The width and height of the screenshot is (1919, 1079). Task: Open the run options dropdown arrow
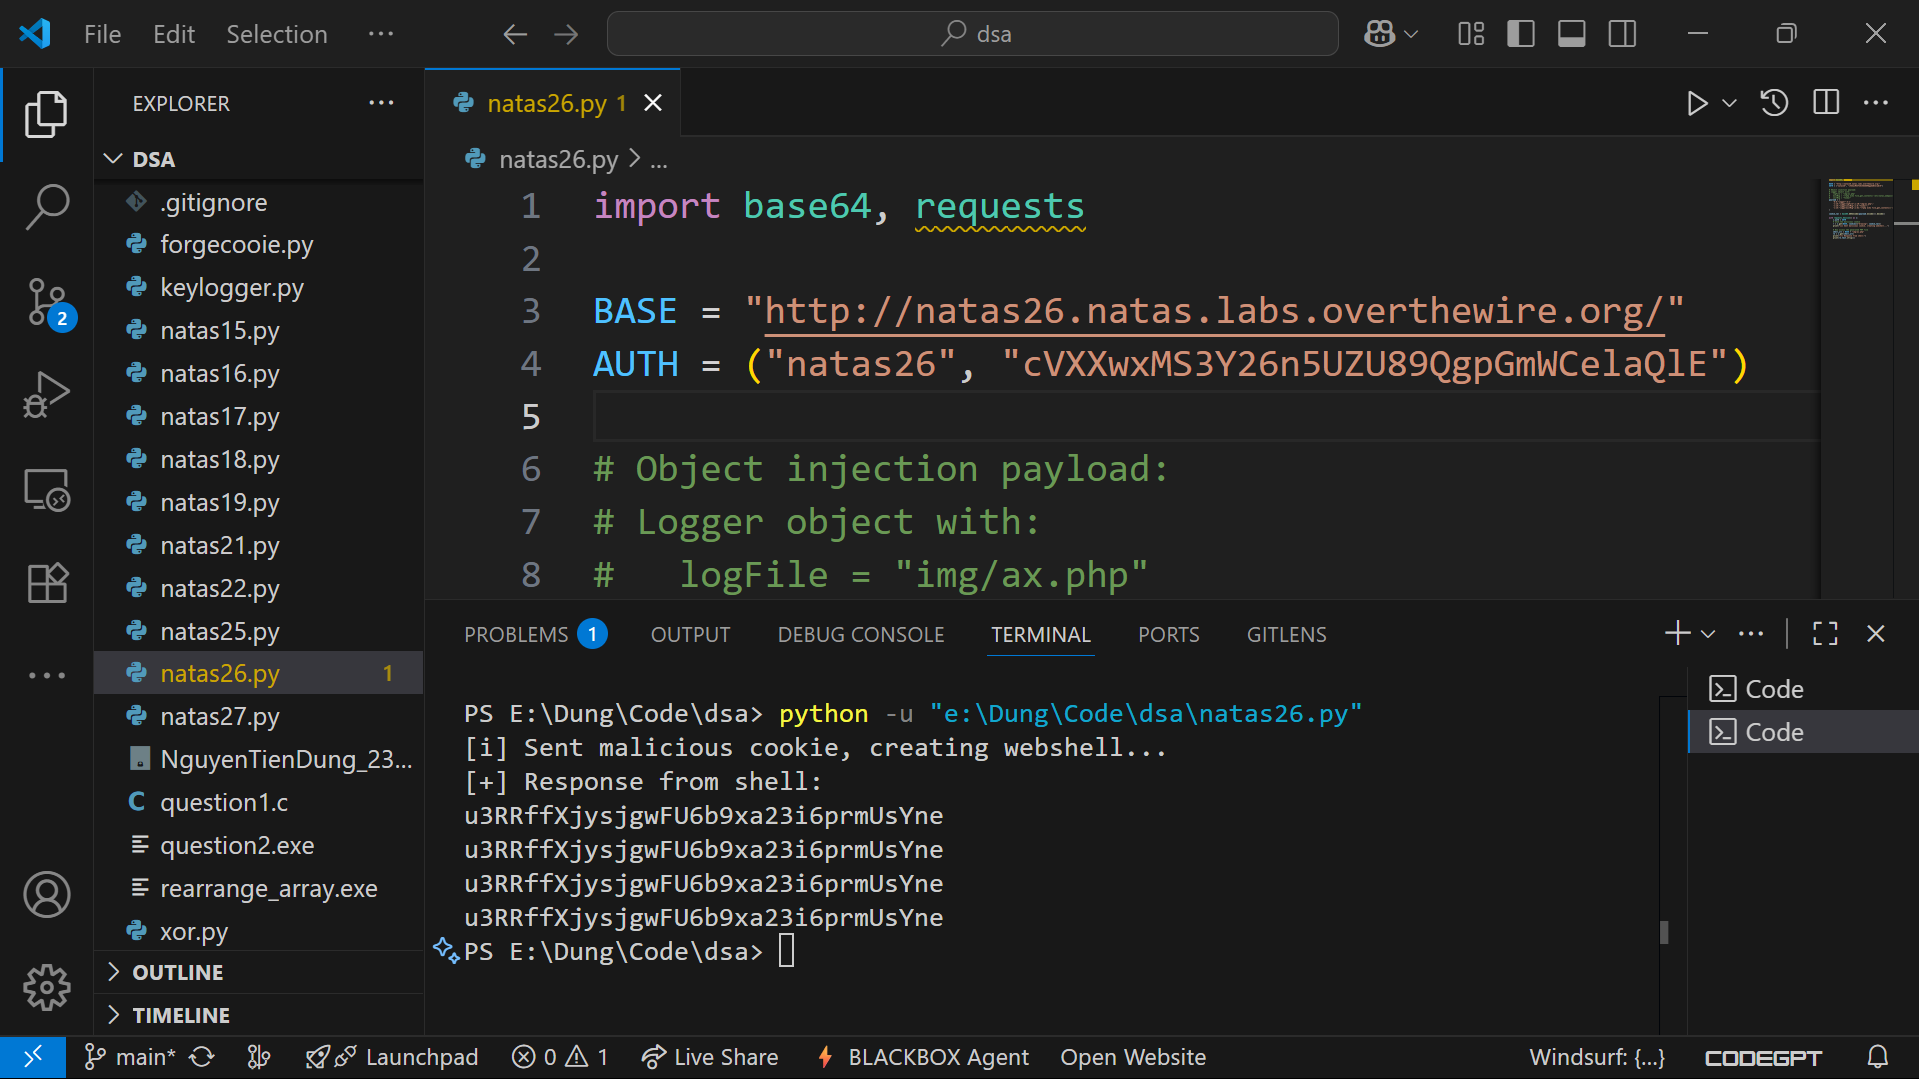tap(1729, 103)
